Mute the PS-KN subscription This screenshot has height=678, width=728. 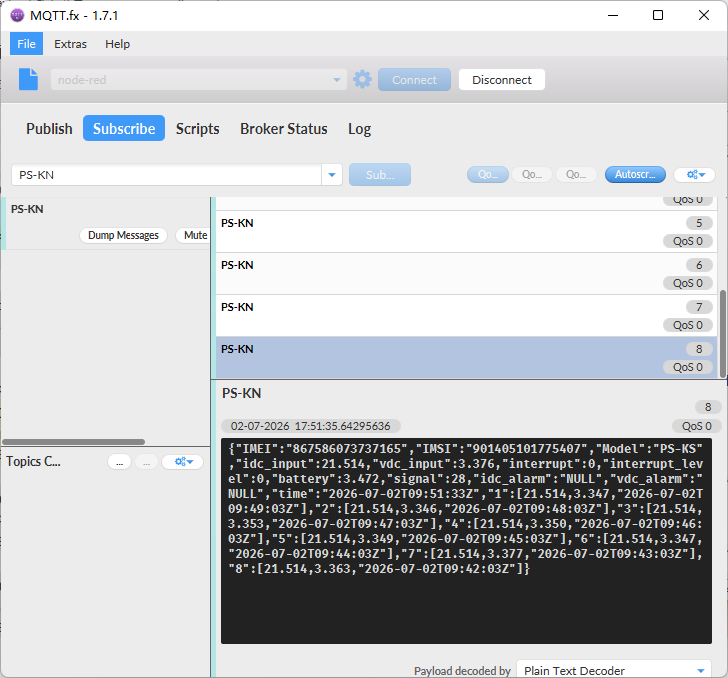tap(195, 235)
